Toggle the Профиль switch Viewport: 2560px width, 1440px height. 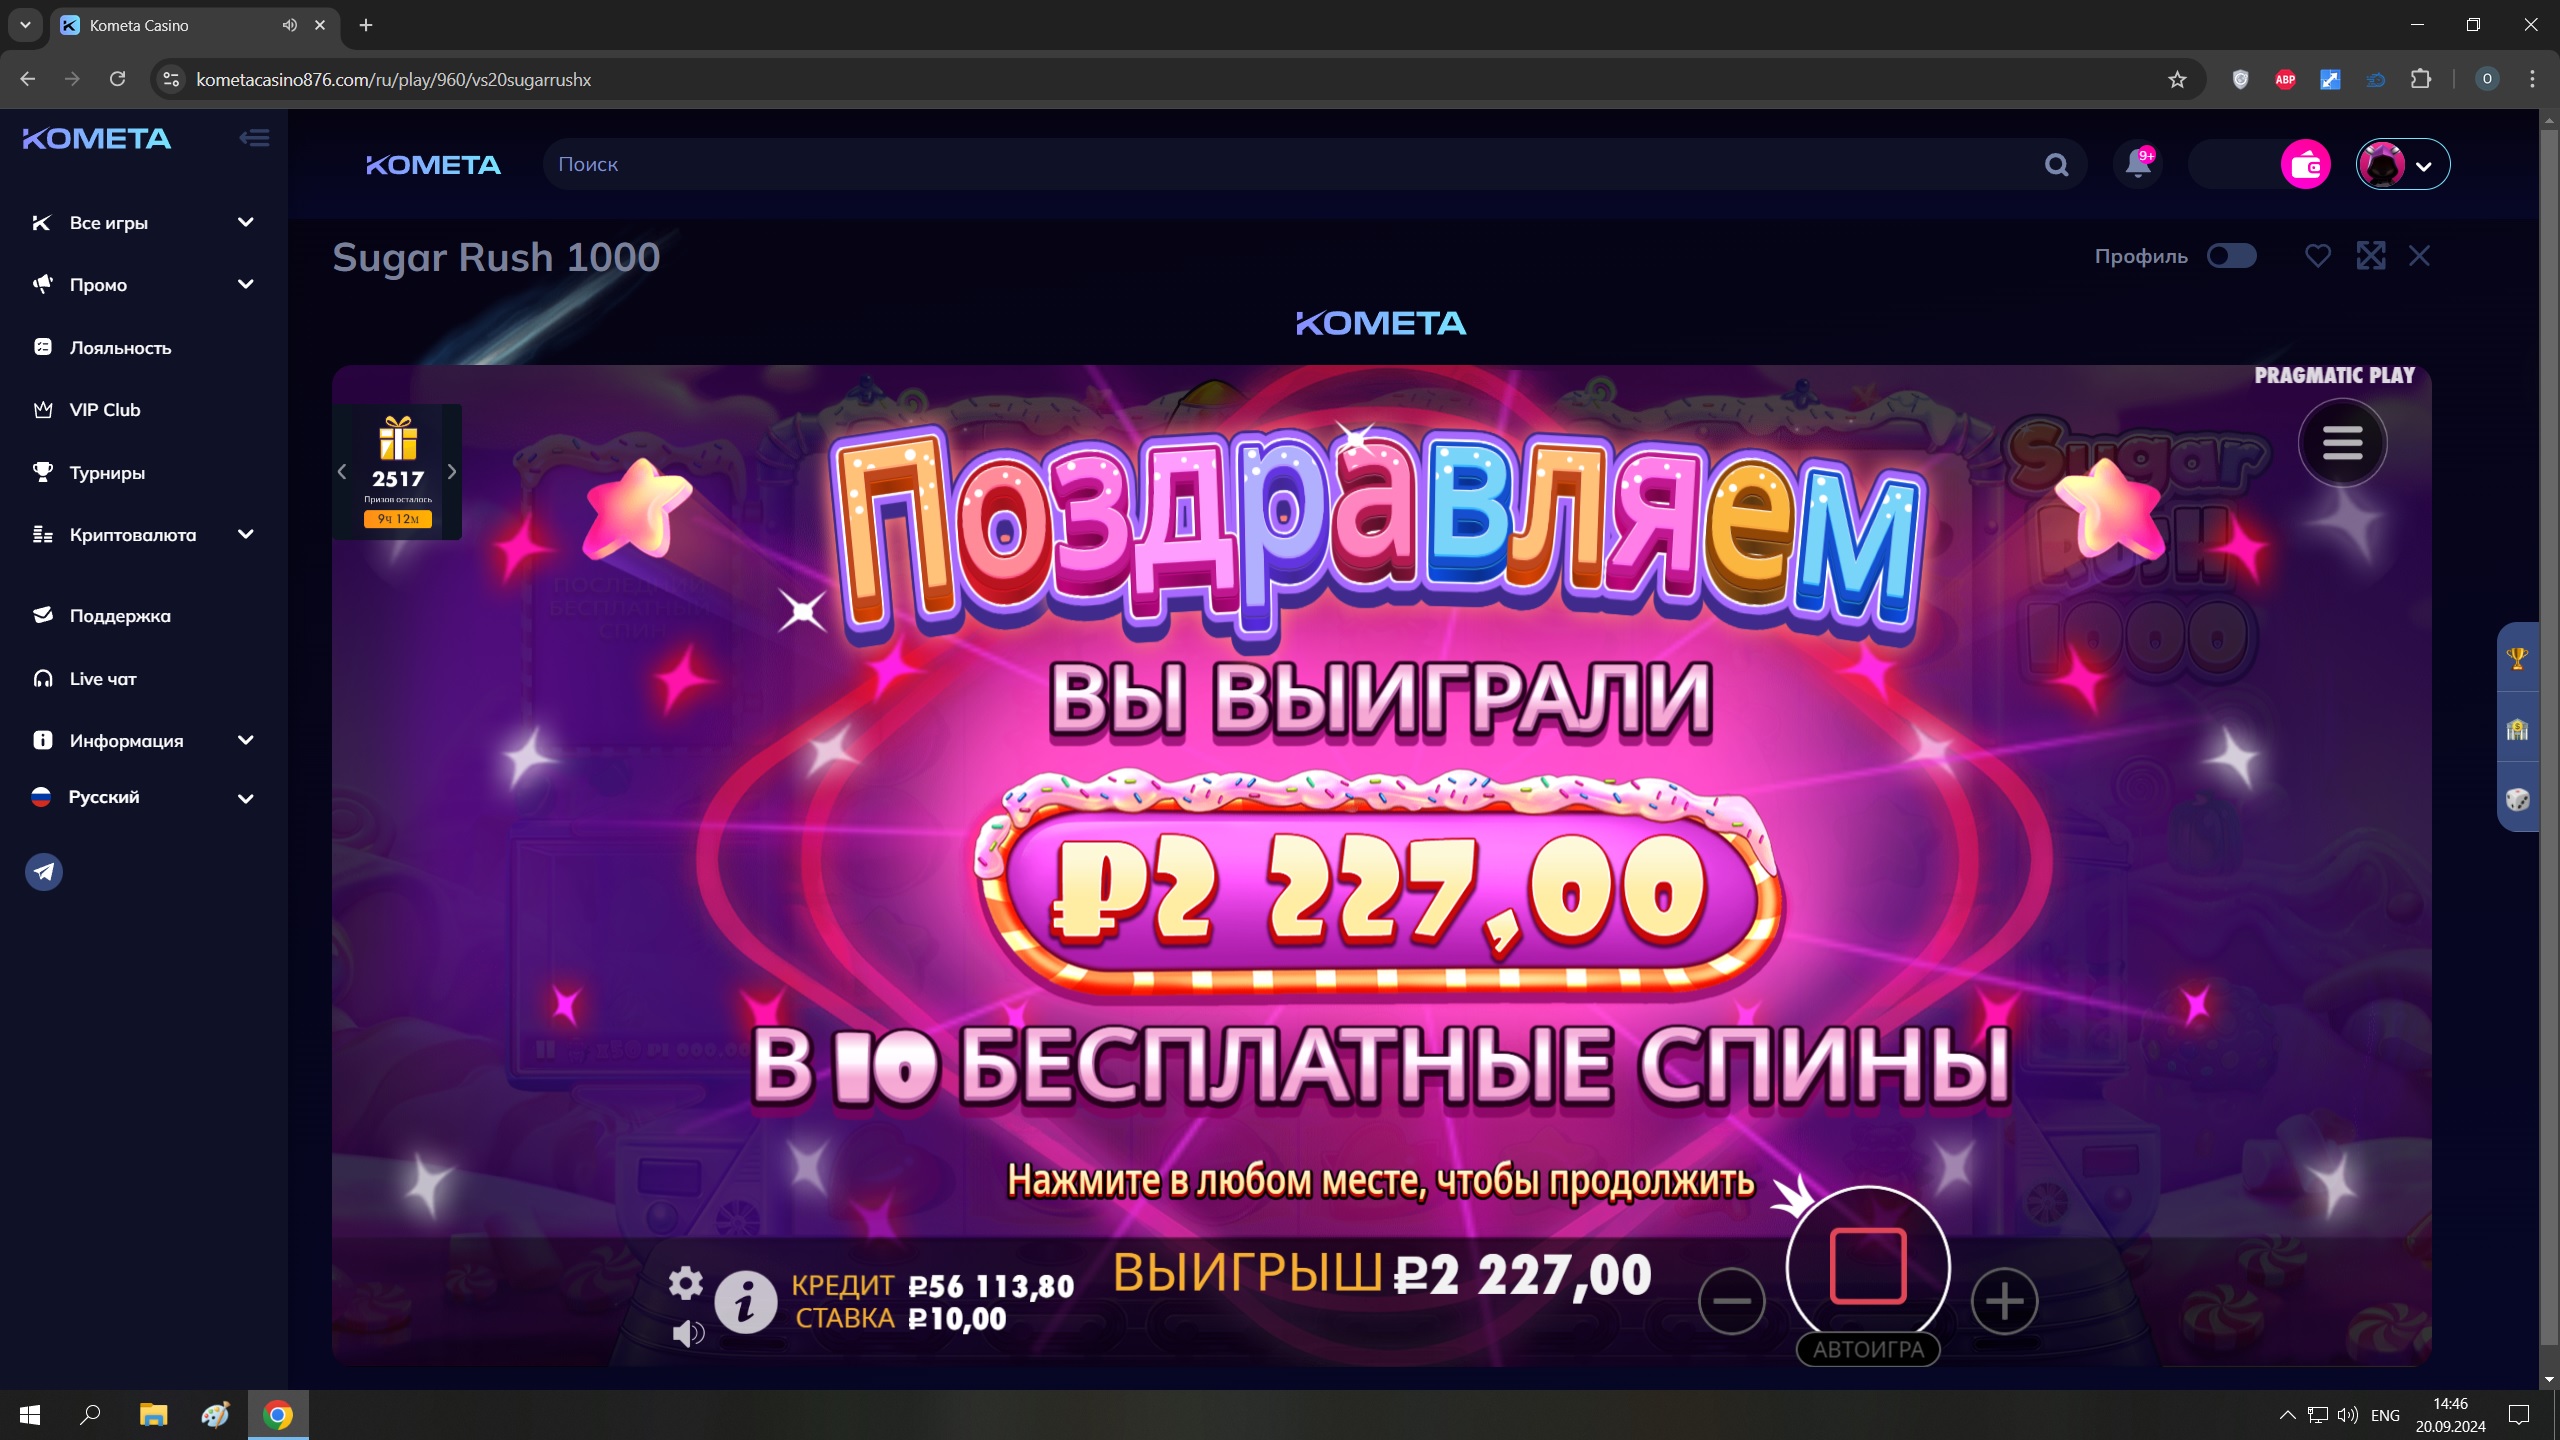point(2231,256)
